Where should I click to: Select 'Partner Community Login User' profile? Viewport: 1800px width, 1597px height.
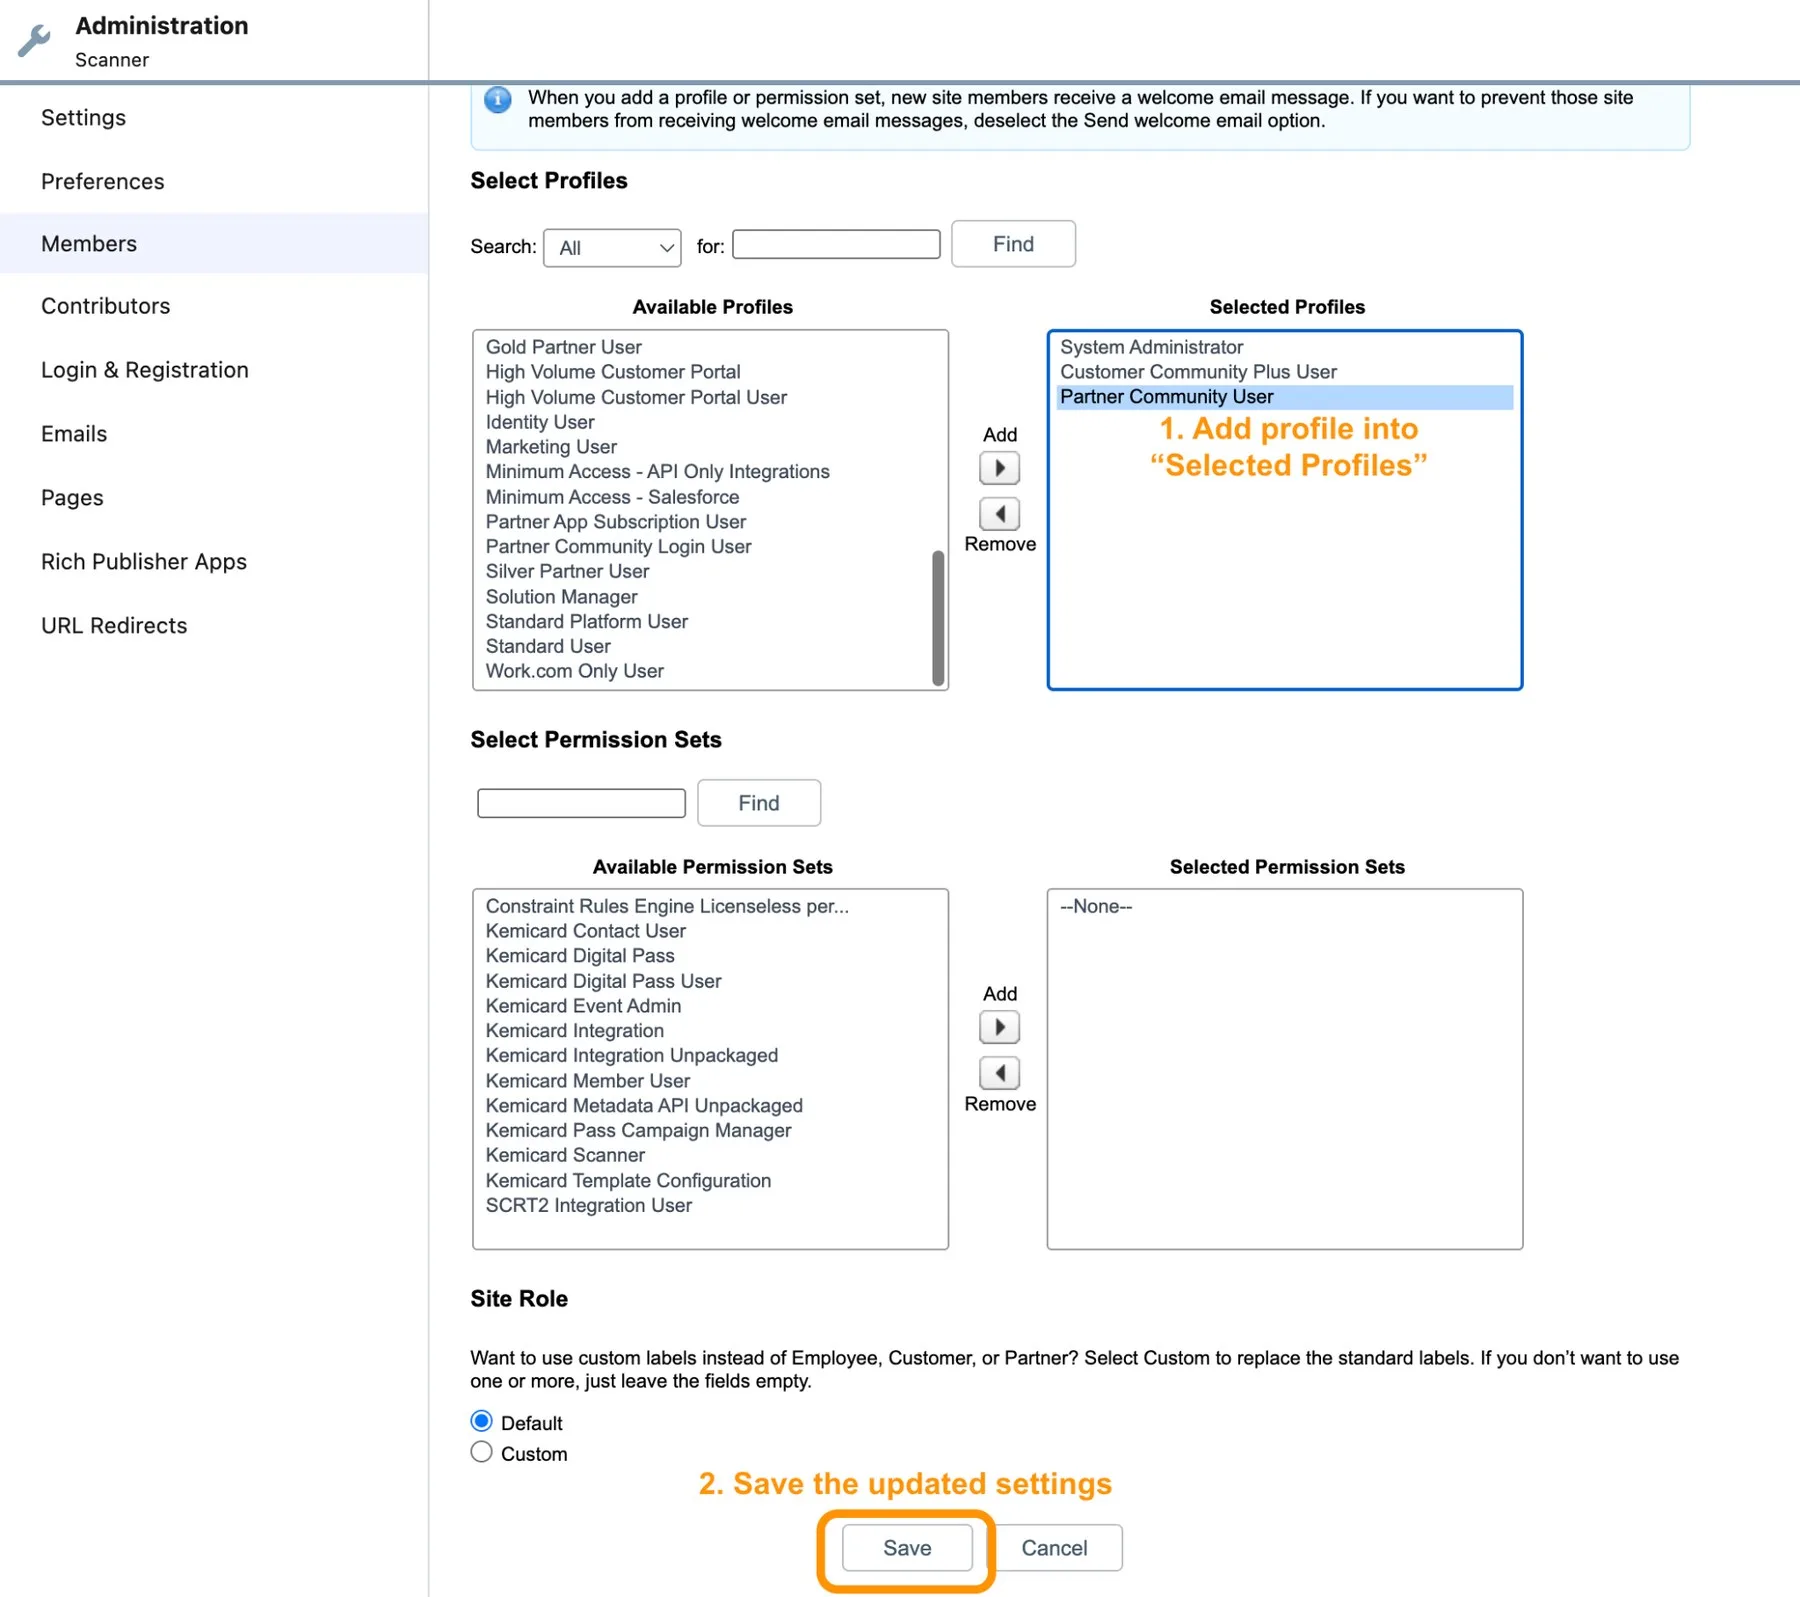[618, 547]
